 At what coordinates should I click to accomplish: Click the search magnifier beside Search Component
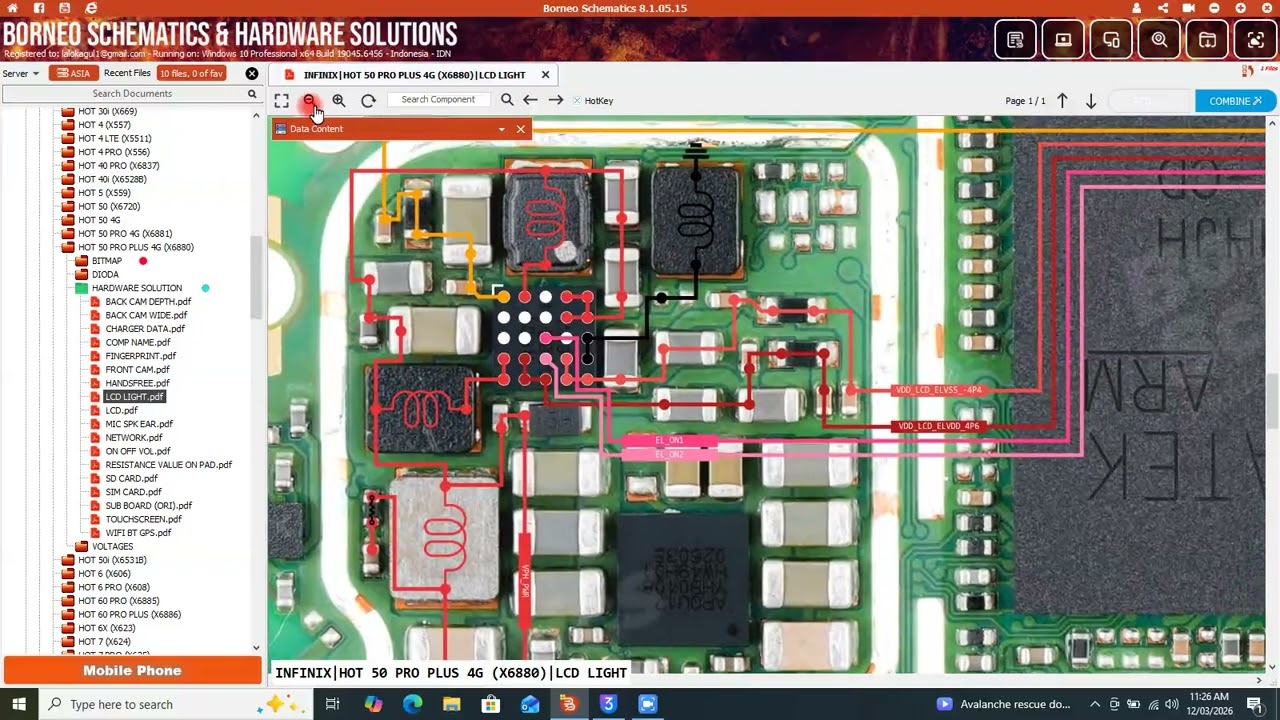coord(507,100)
